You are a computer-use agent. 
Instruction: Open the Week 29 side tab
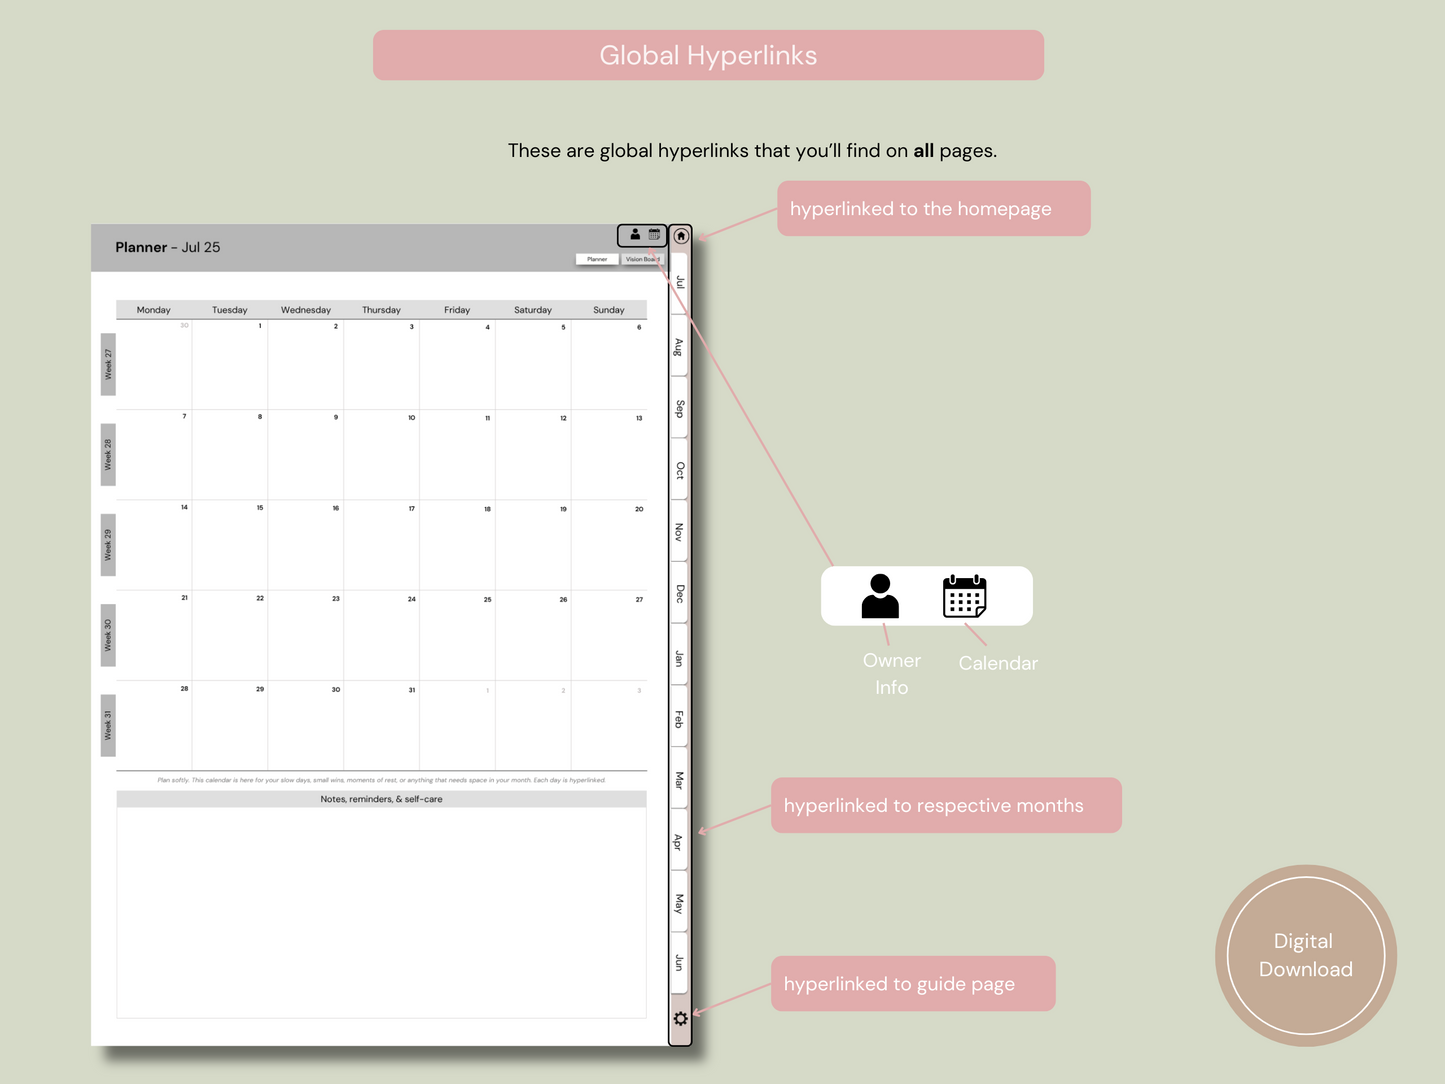tap(108, 545)
